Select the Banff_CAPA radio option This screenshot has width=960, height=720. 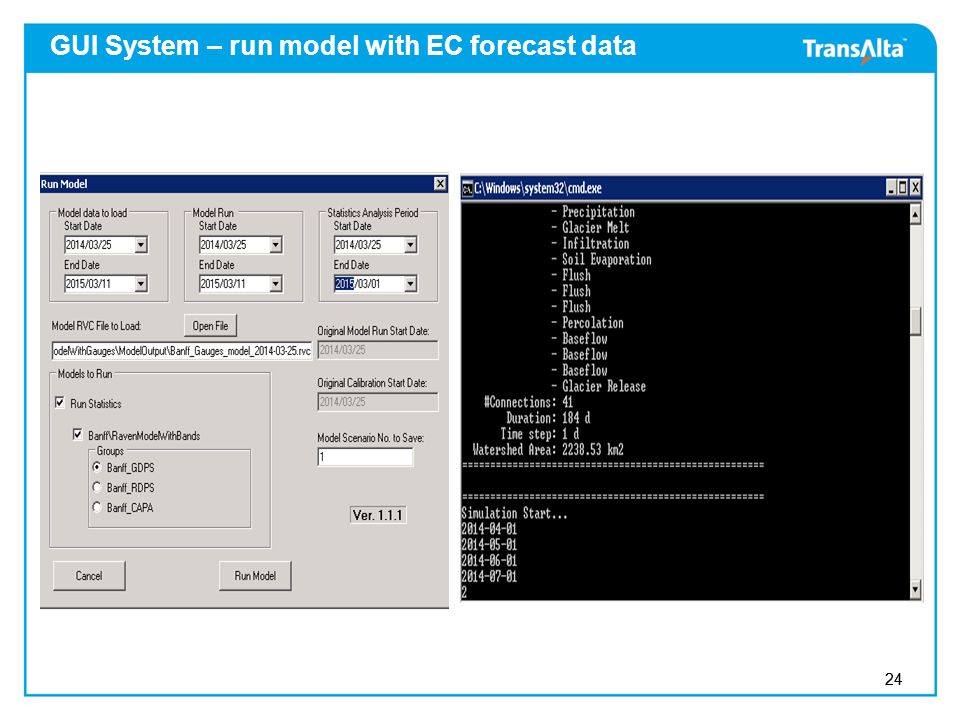(97, 507)
